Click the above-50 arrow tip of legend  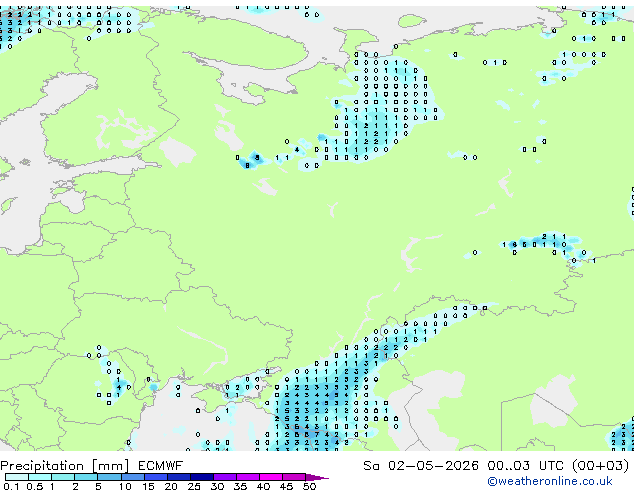pos(317,477)
